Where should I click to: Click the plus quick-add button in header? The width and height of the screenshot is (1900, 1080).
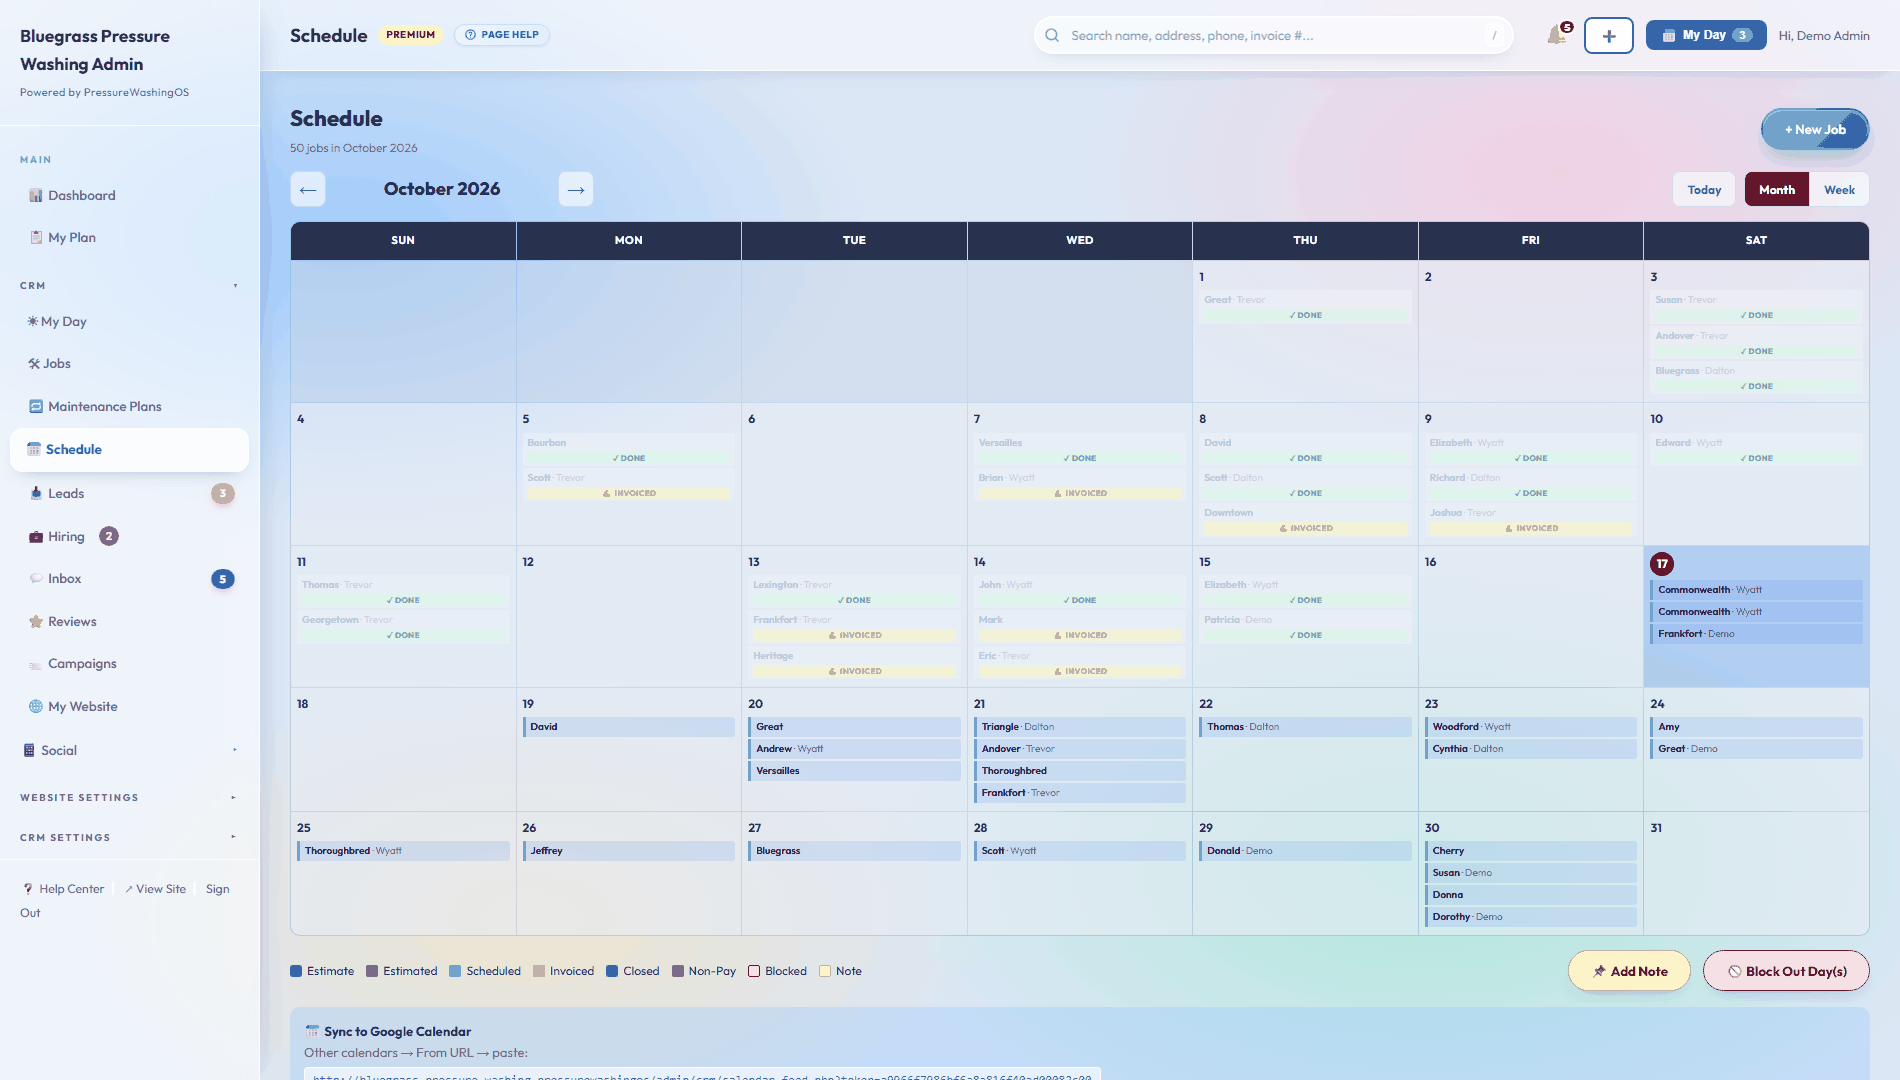click(x=1608, y=36)
